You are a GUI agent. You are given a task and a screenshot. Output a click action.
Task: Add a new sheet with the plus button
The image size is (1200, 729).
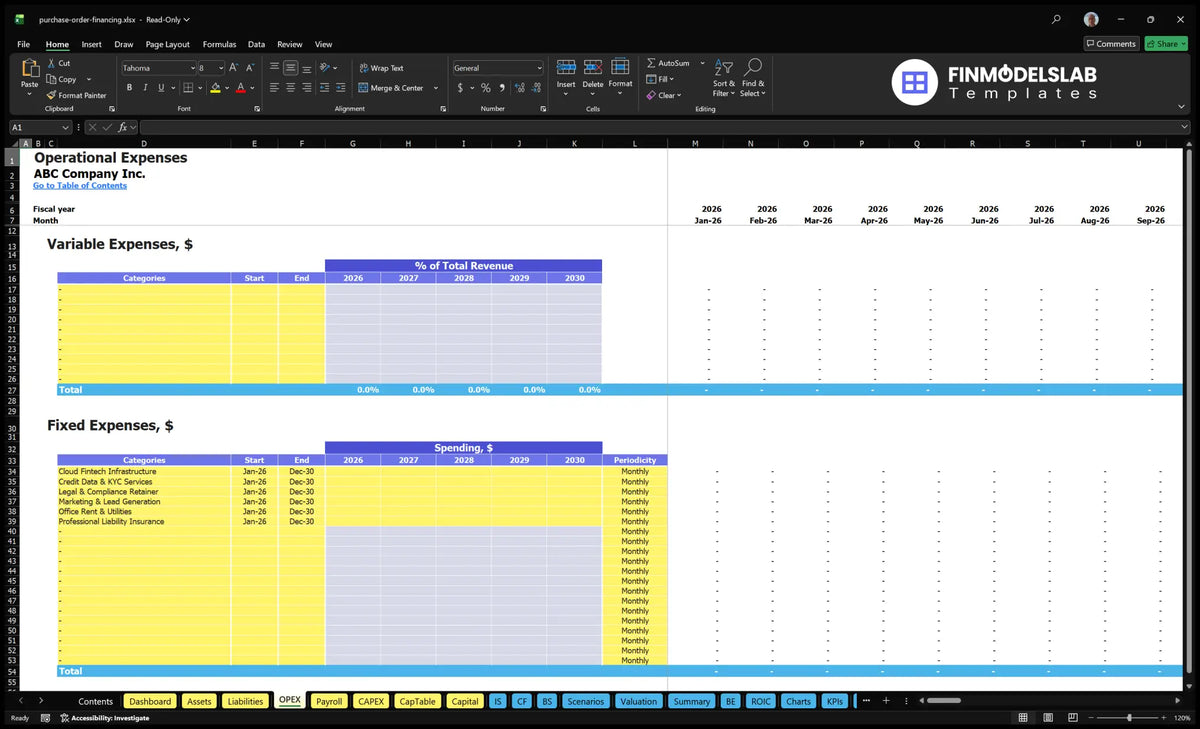click(885, 701)
